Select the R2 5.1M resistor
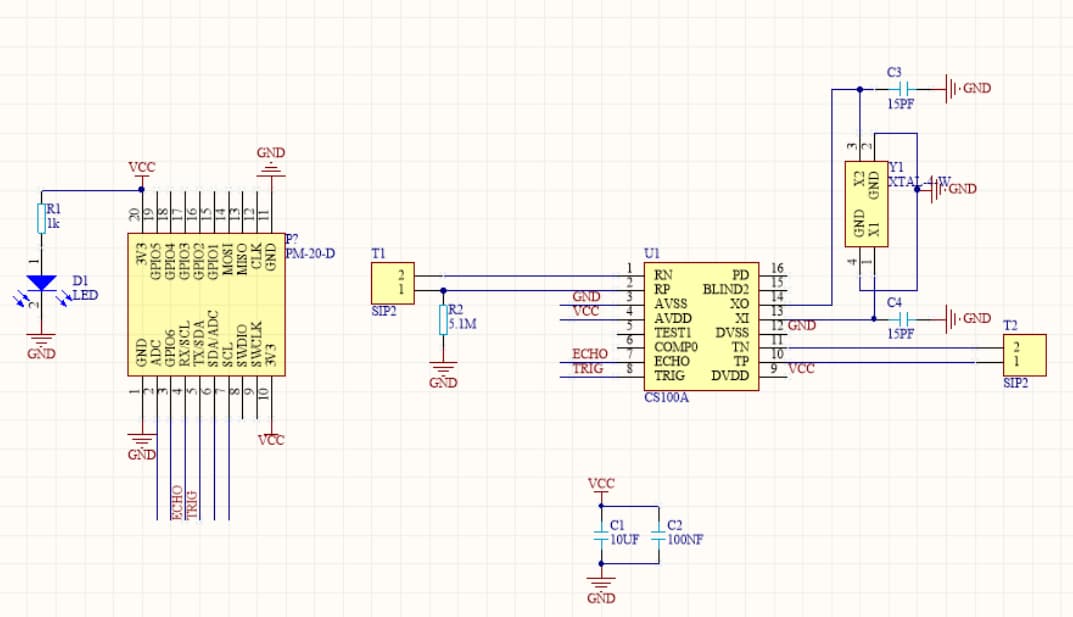 tap(443, 320)
